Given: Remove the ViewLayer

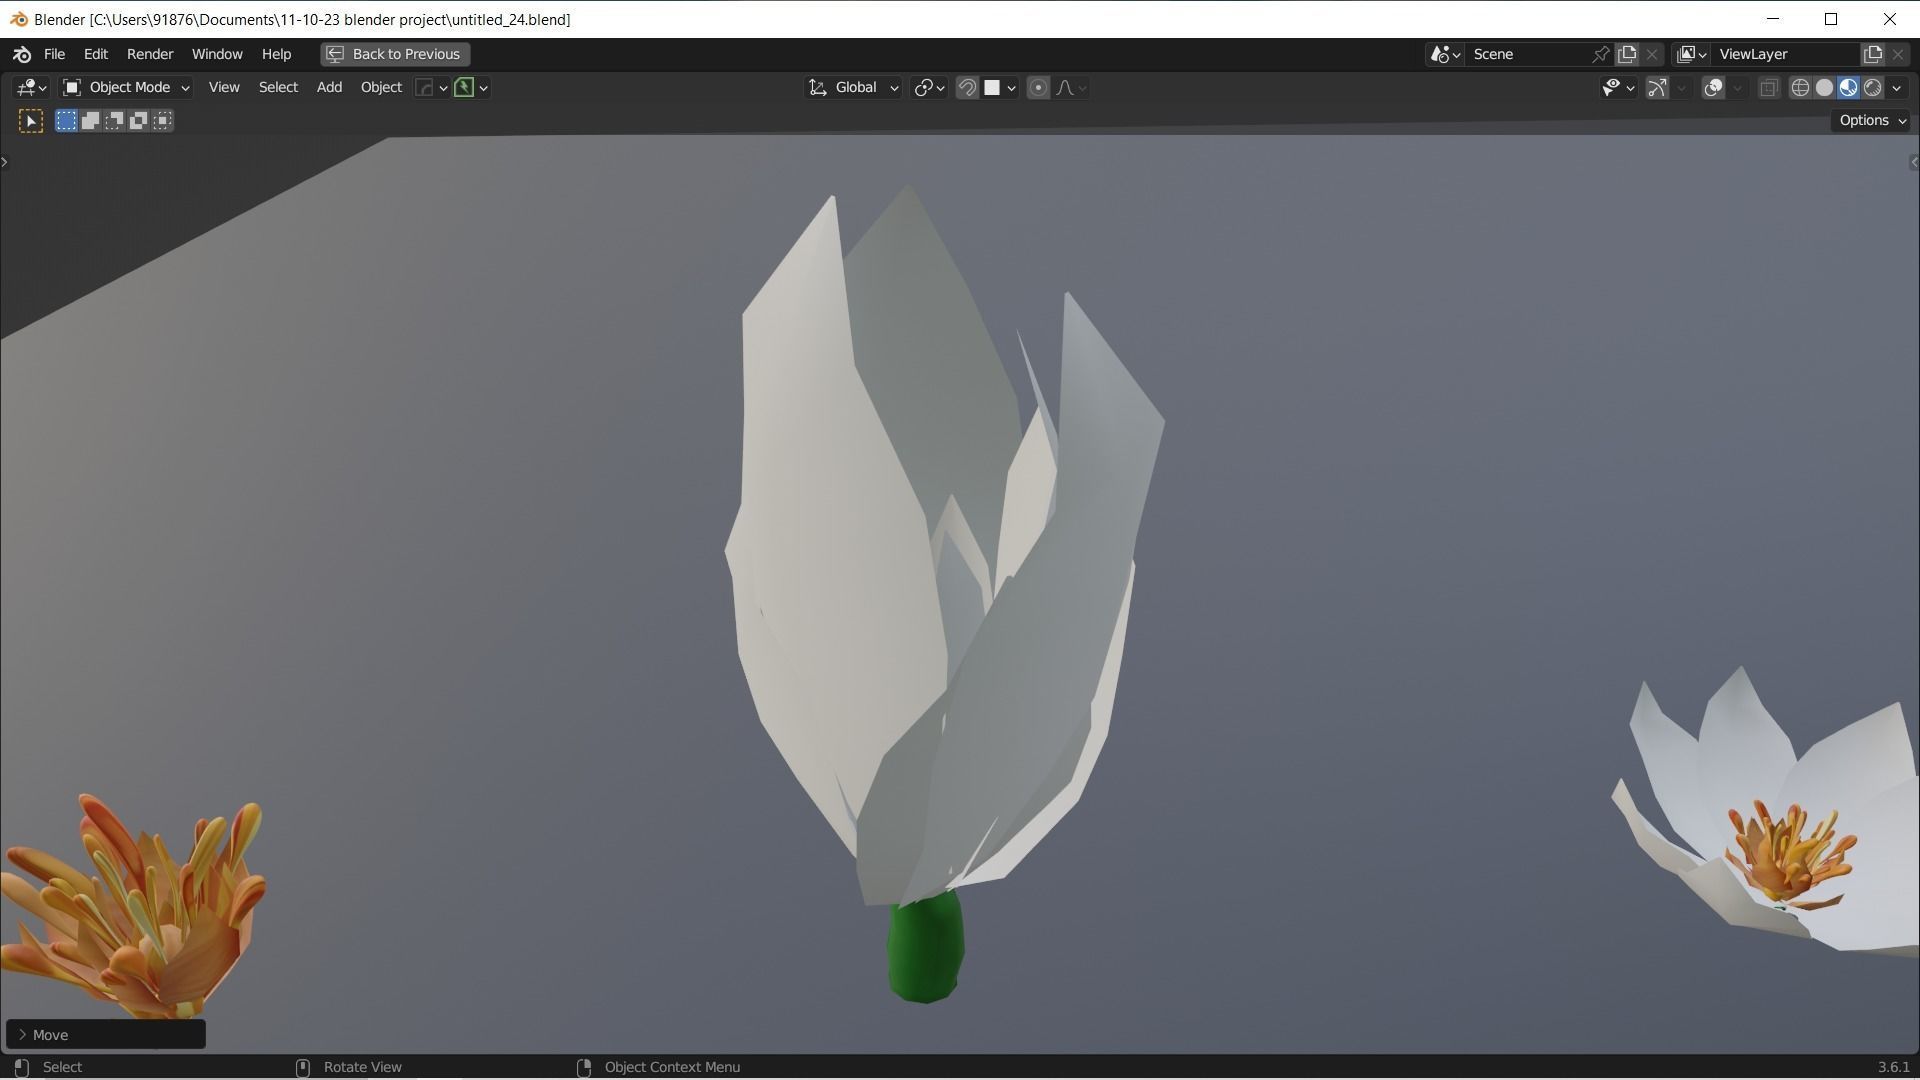Looking at the screenshot, I should 1898,54.
